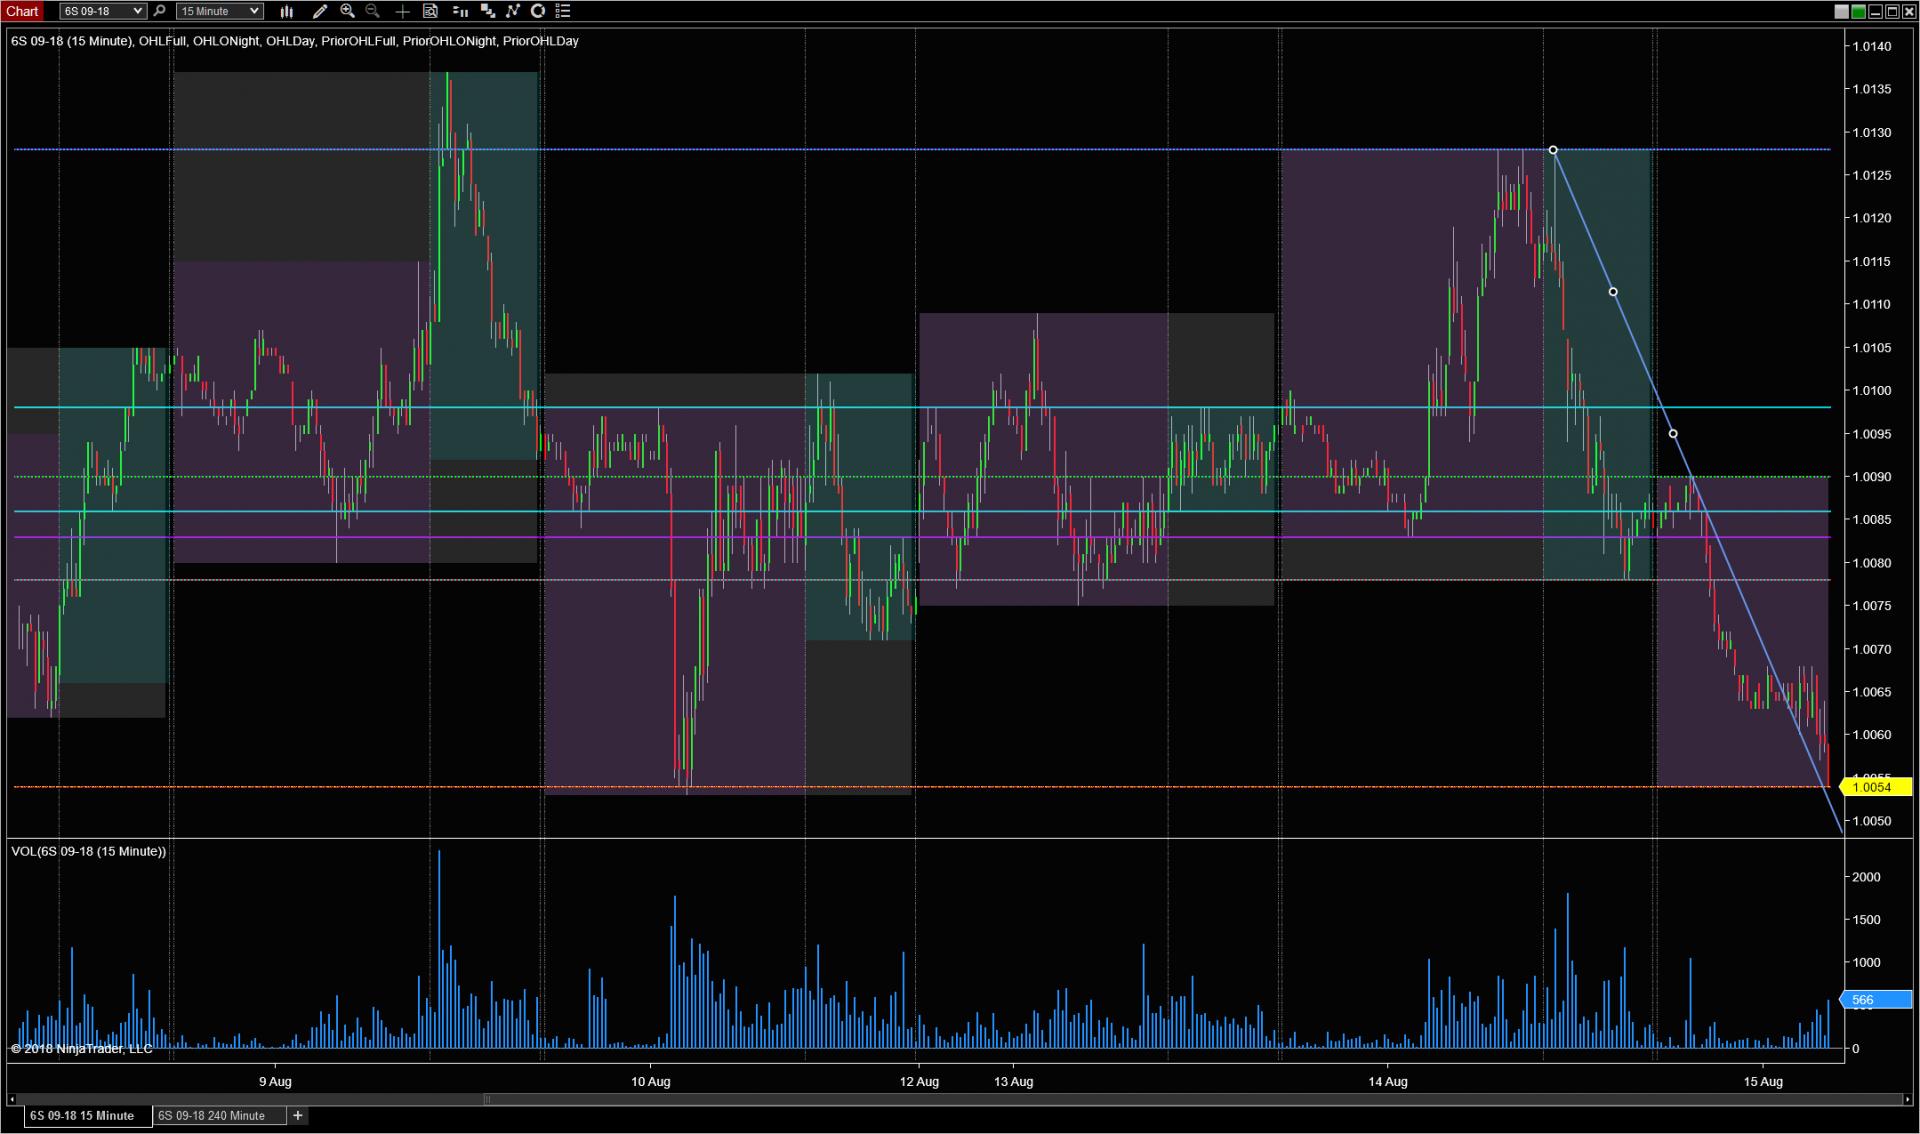Image resolution: width=1920 pixels, height=1134 pixels.
Task: Toggle the crosshair cursor icon
Action: click(x=402, y=11)
